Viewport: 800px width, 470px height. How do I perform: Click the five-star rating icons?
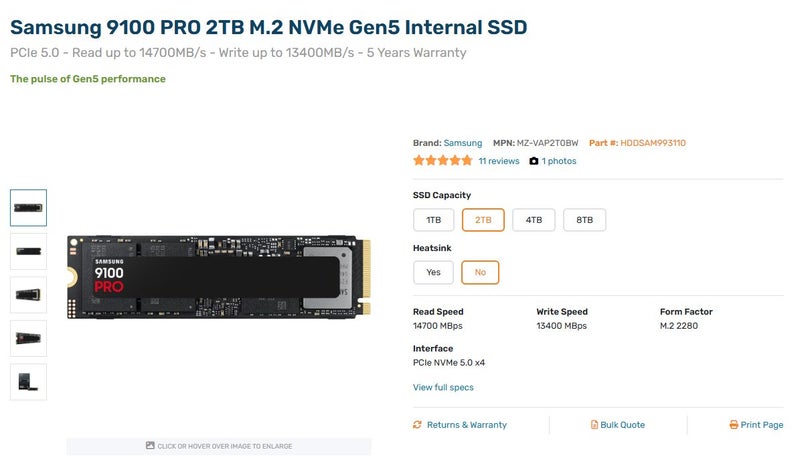(x=442, y=160)
